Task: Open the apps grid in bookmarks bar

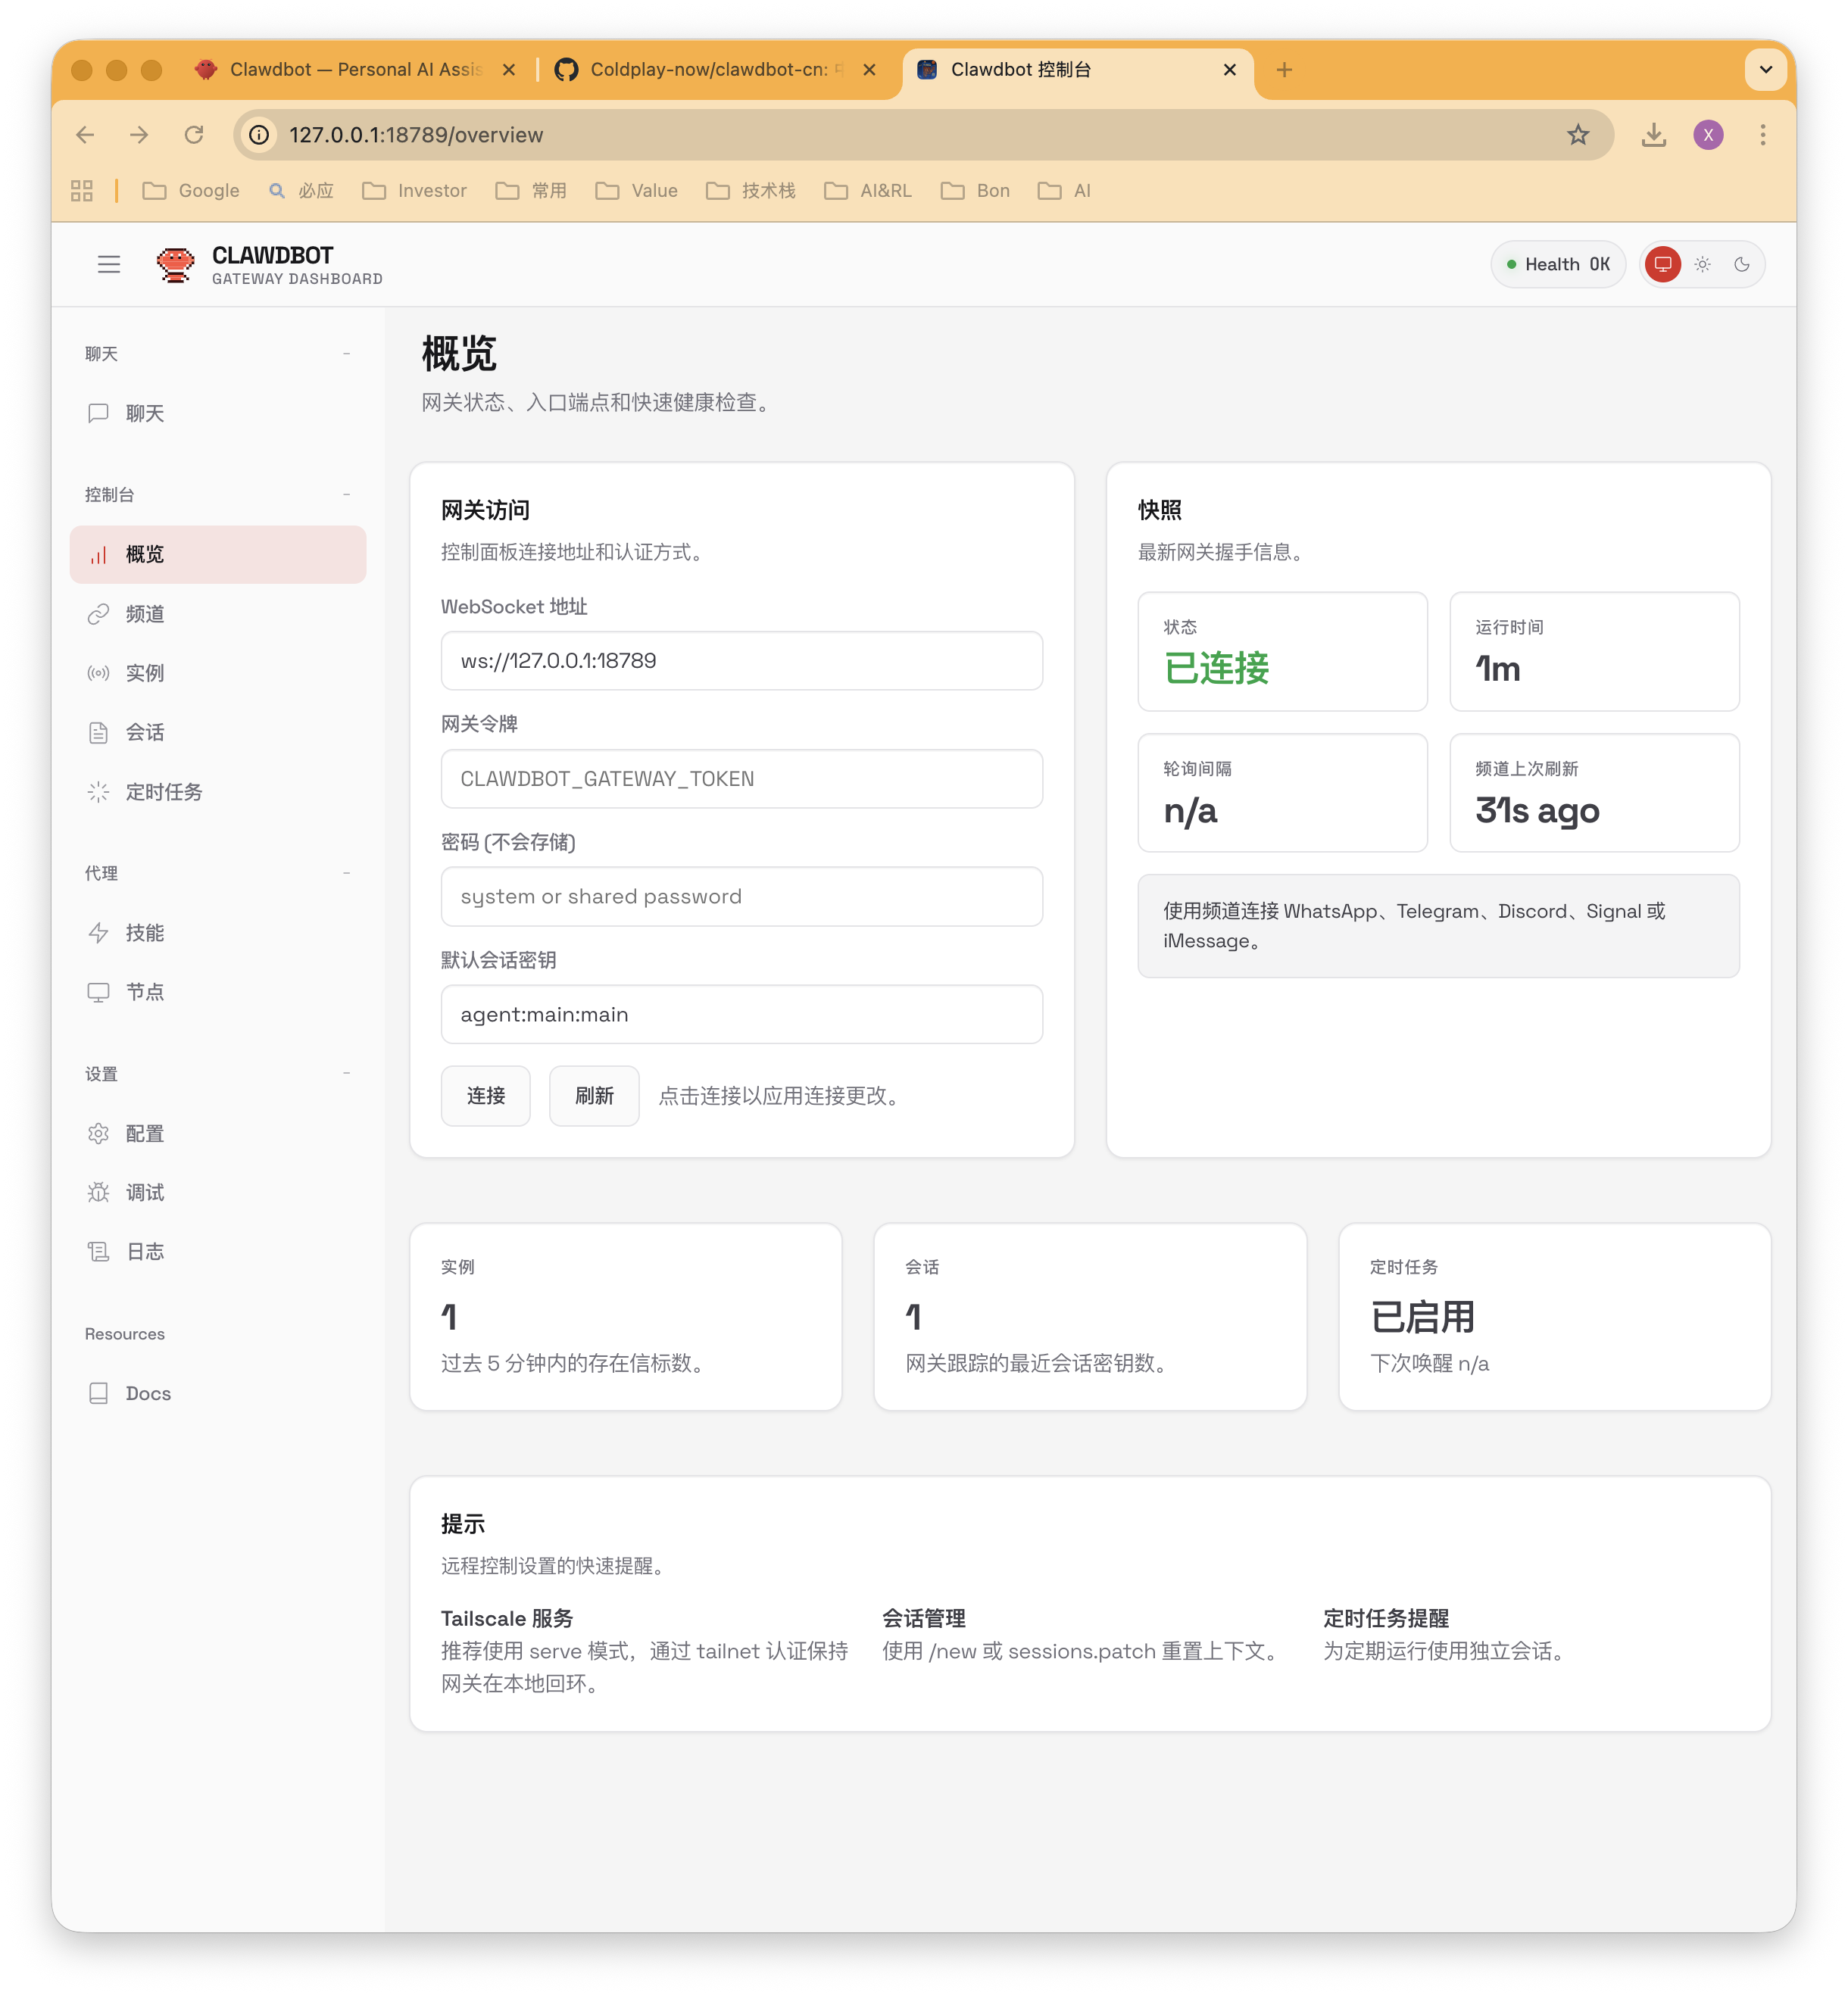Action: [82, 191]
